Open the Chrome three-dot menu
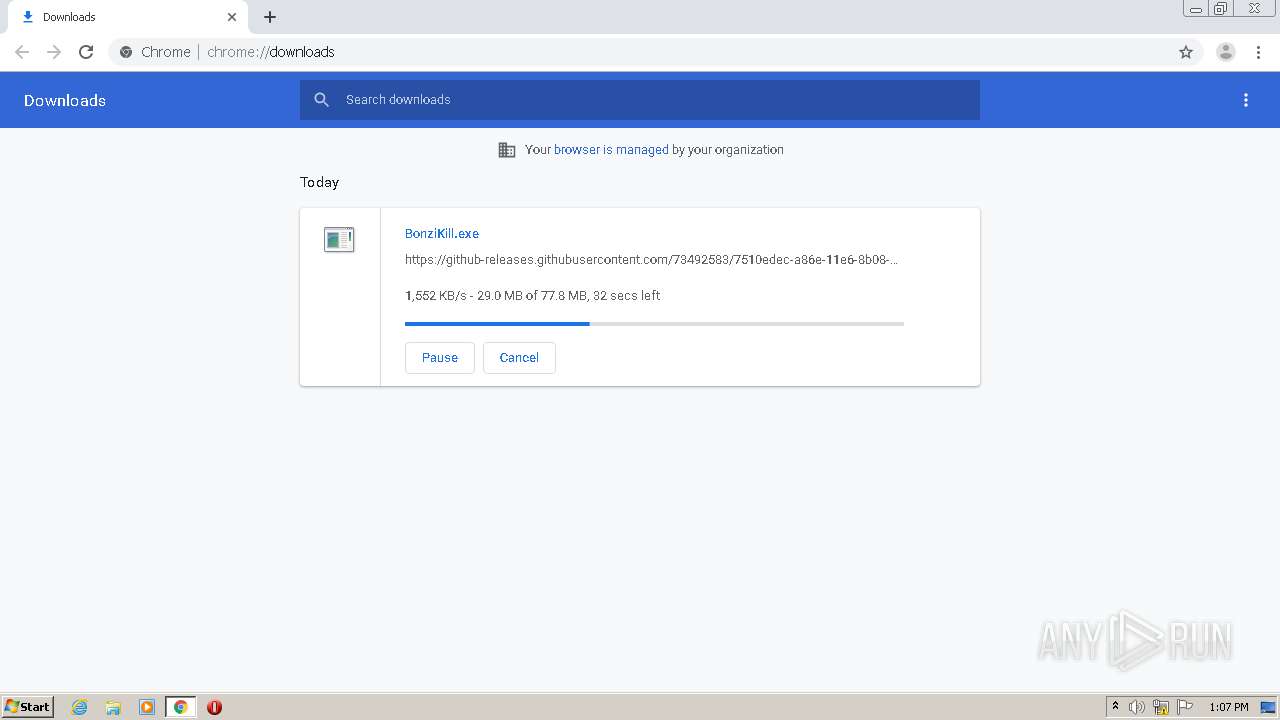1280x720 pixels. (x=1258, y=52)
